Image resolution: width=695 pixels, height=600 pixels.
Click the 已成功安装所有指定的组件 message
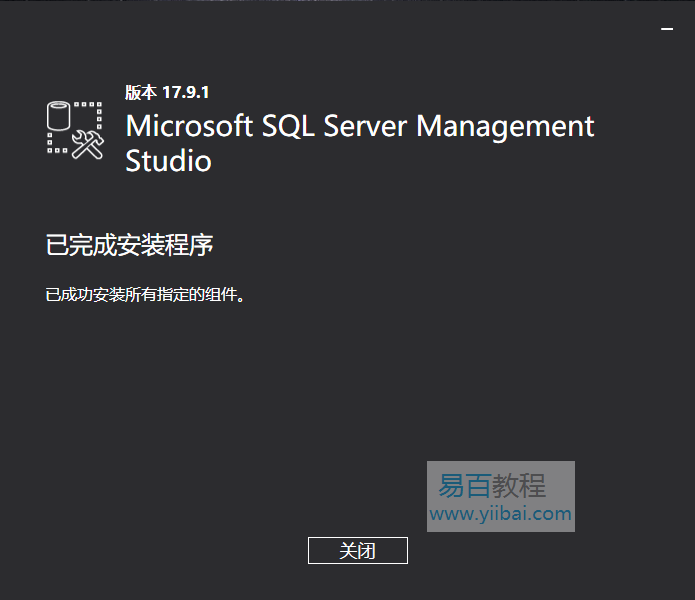pos(145,296)
